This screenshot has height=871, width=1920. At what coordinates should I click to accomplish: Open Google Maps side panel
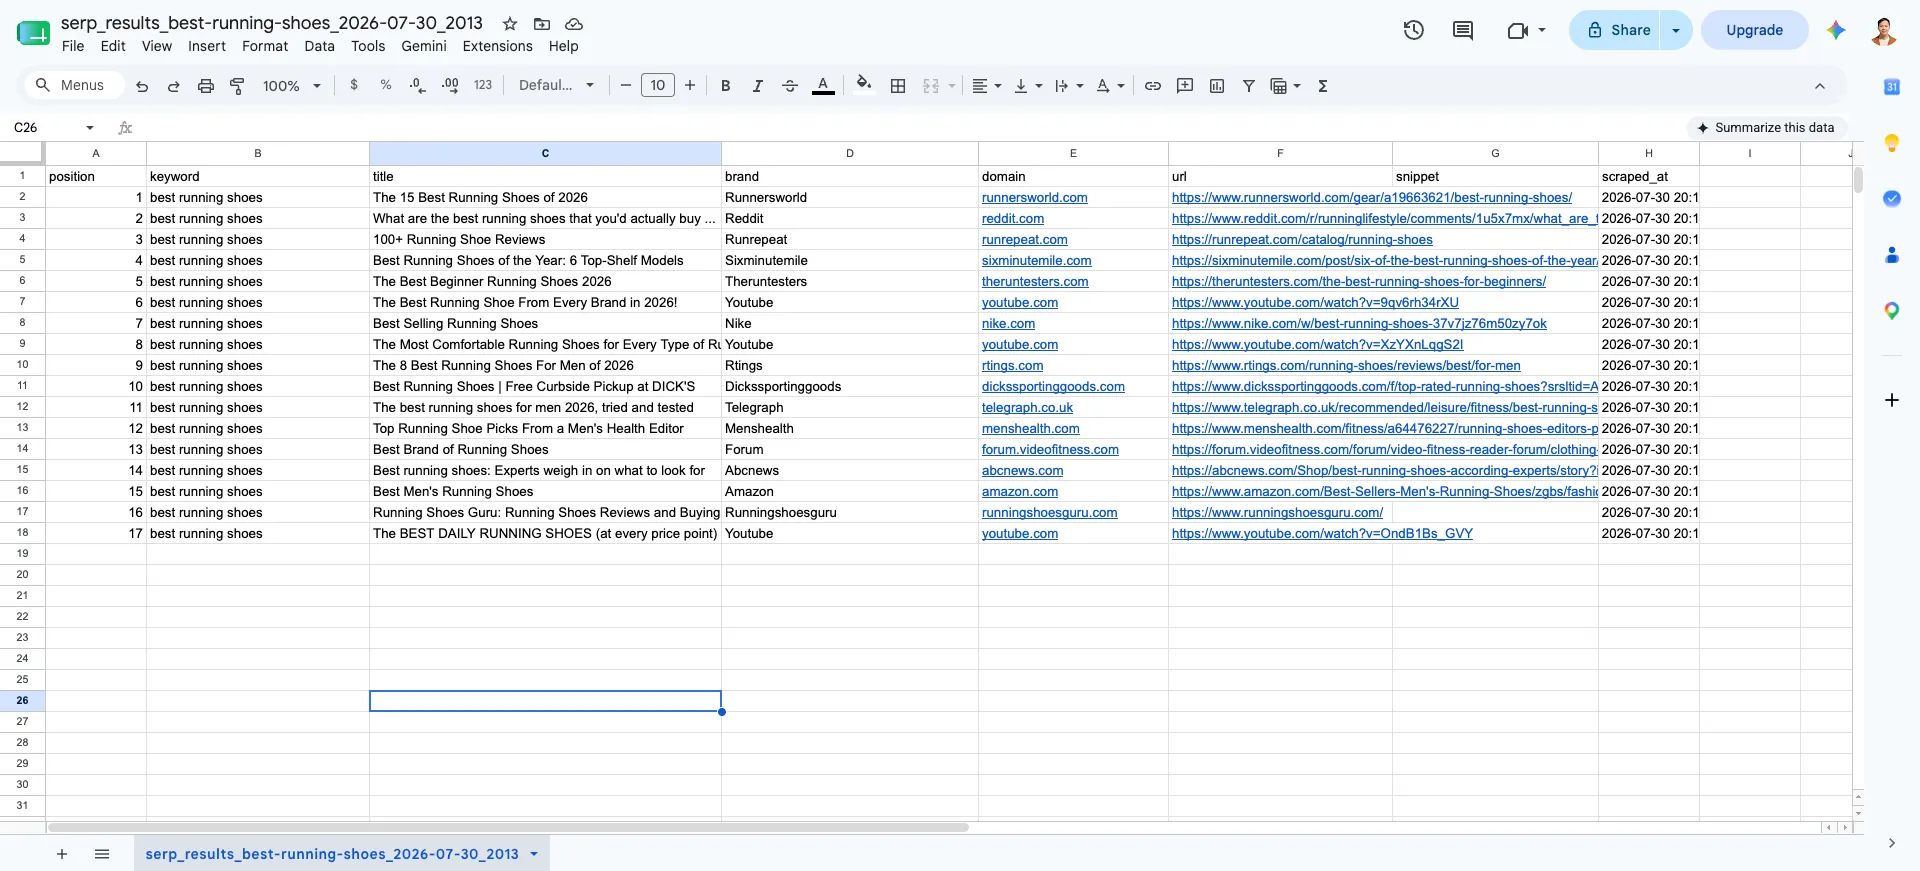pos(1892,311)
